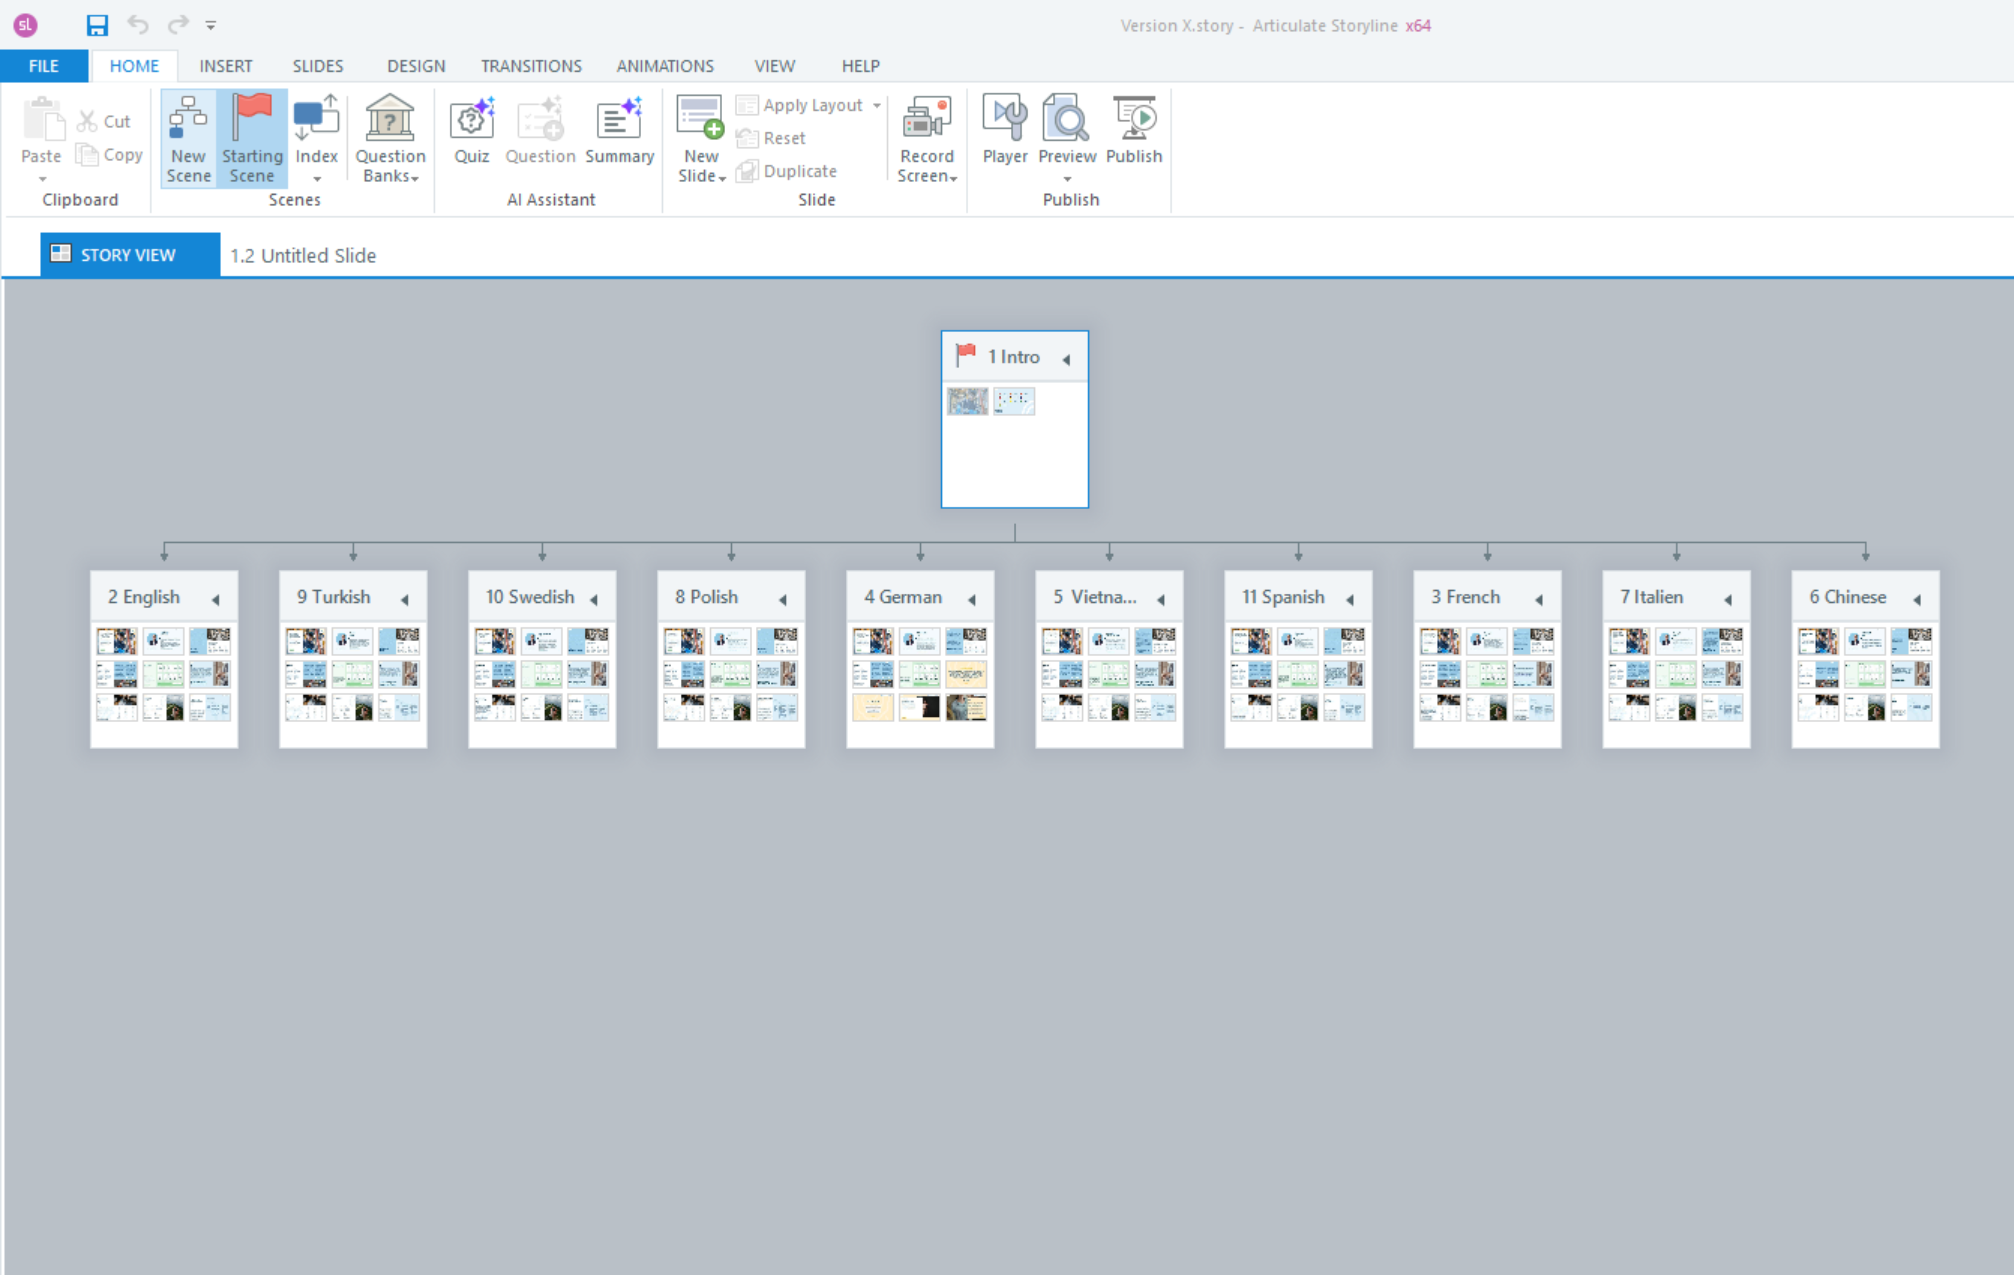
Task: Open the Preview dropdown arrow
Action: coord(1067,179)
